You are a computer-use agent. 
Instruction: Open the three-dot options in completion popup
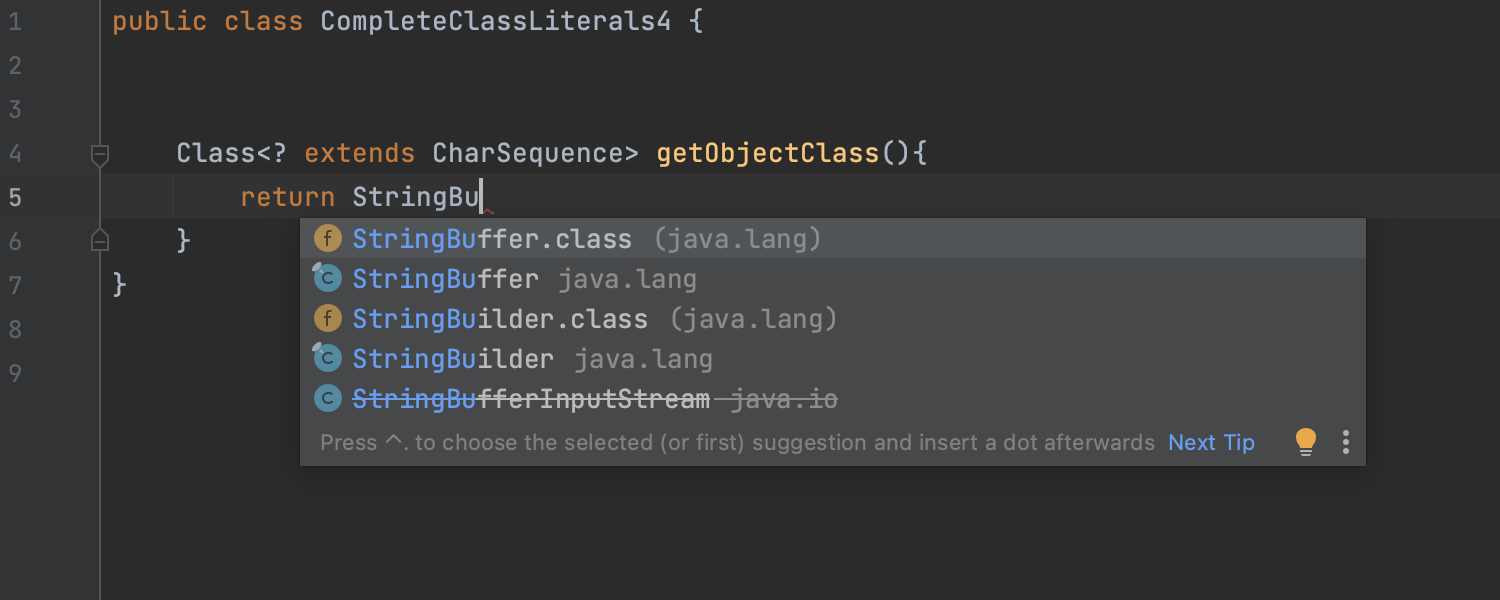pyautogui.click(x=1346, y=442)
